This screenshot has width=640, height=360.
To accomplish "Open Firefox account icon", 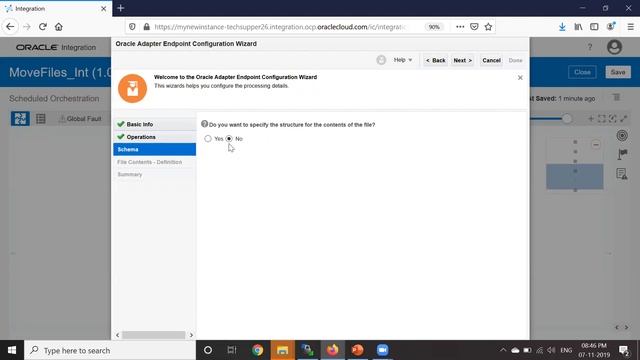I will 611,27.
